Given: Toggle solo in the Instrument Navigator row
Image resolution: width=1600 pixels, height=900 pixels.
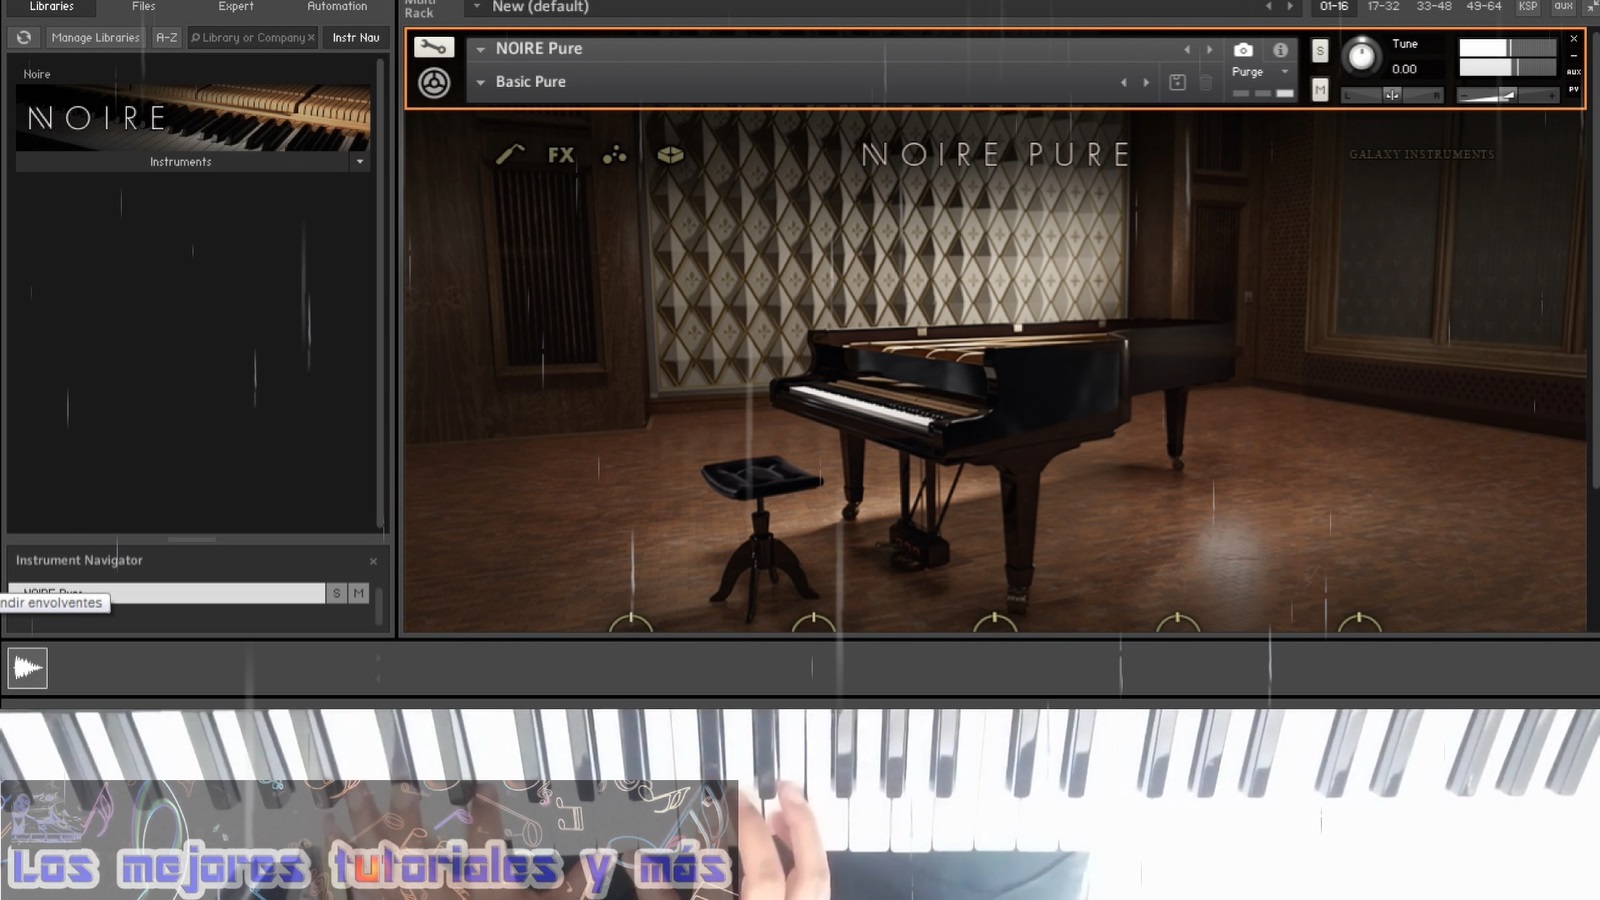Looking at the screenshot, I should (337, 593).
